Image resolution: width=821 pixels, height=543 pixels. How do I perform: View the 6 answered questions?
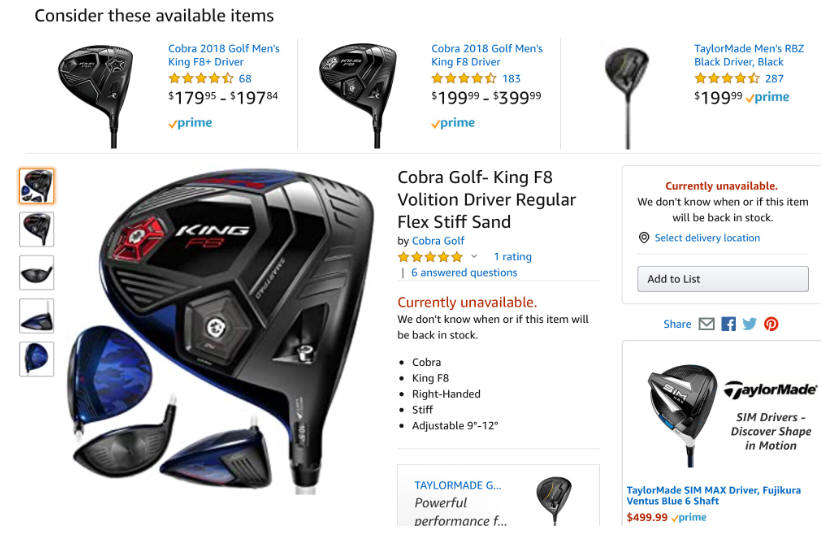click(464, 273)
